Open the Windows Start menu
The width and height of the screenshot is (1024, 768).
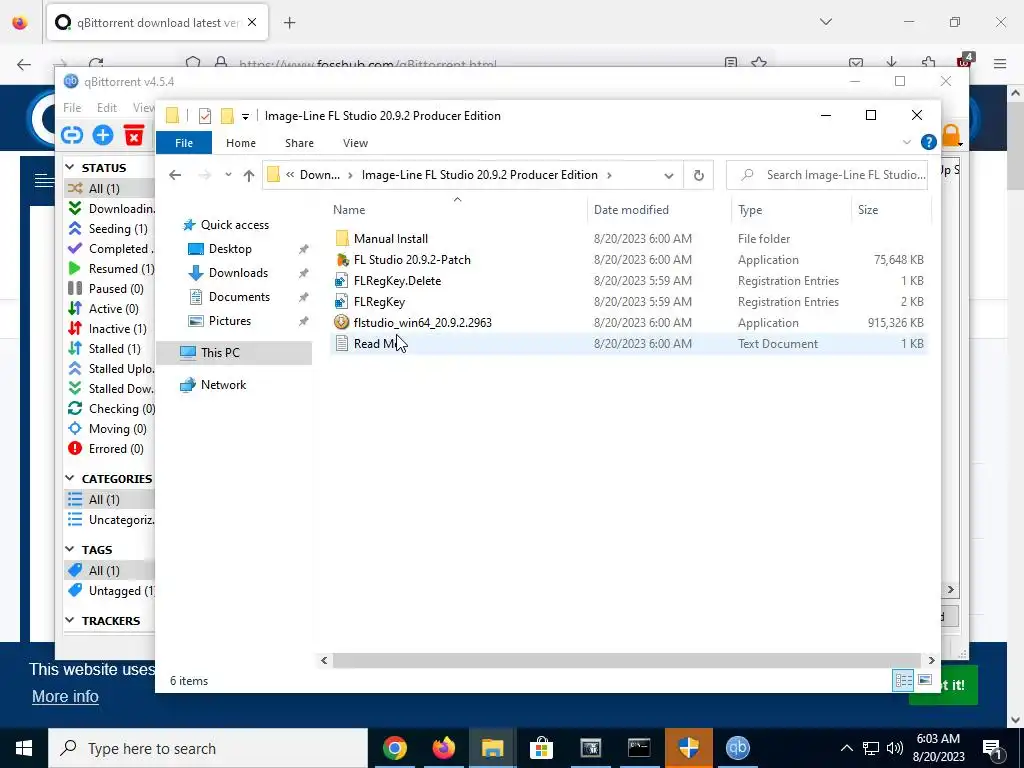click(24, 748)
